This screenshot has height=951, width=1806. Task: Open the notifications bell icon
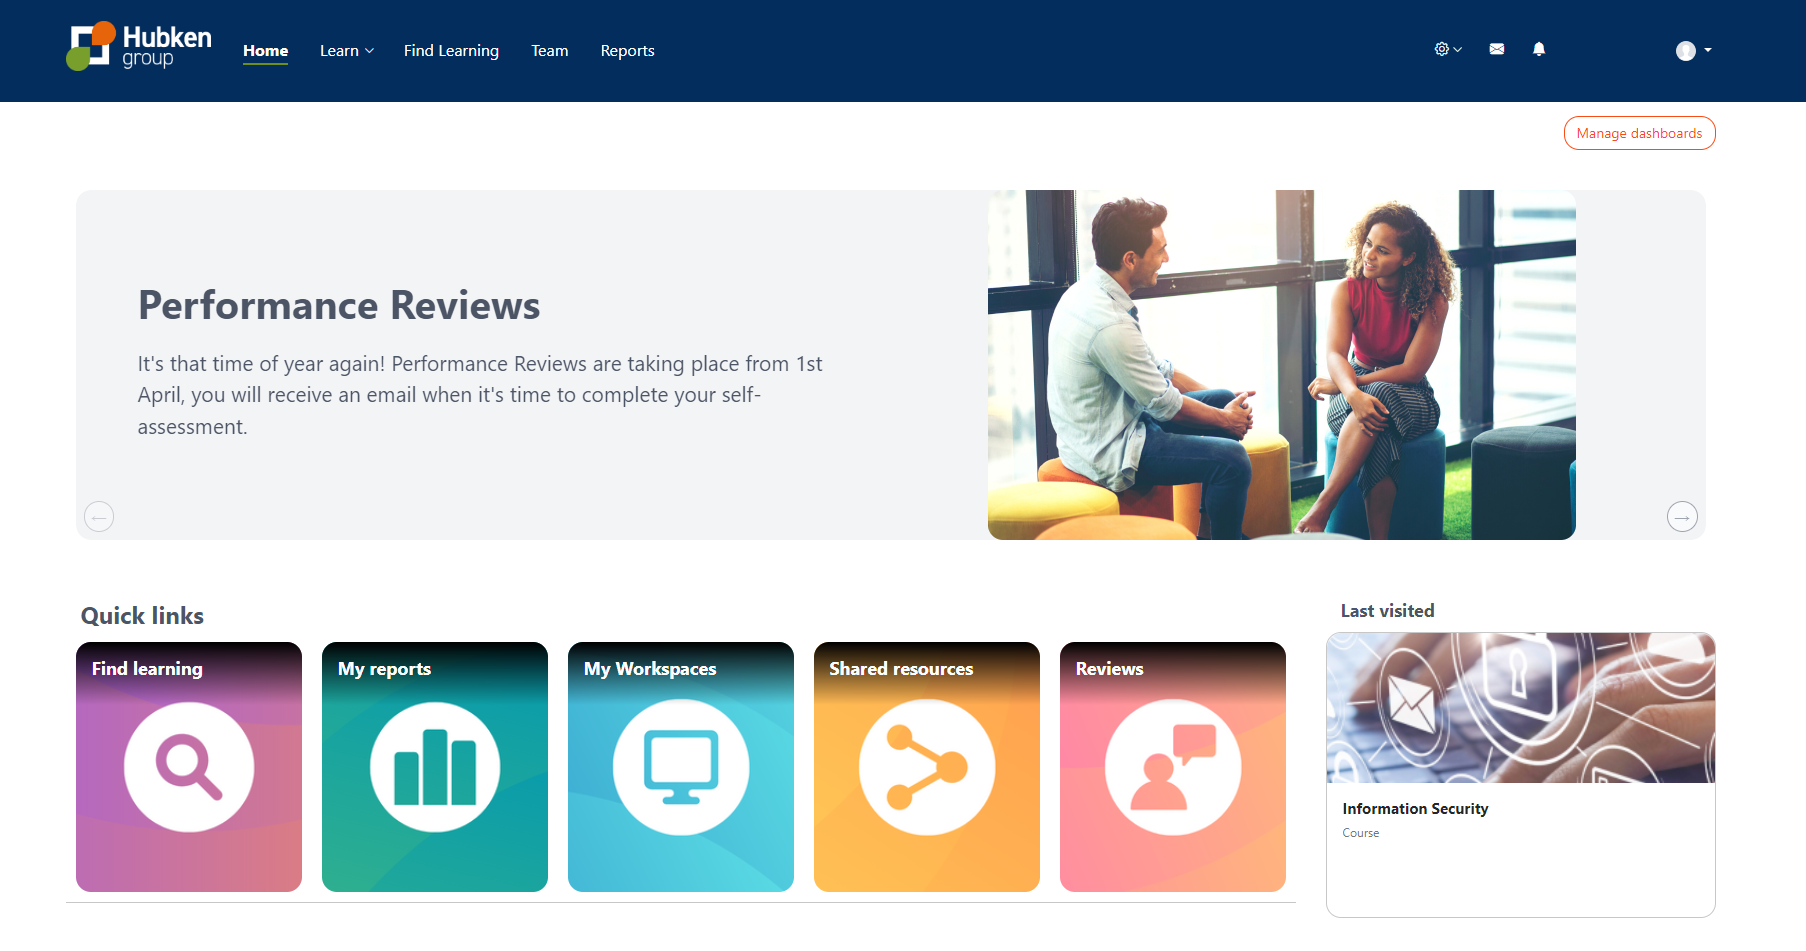[1539, 49]
